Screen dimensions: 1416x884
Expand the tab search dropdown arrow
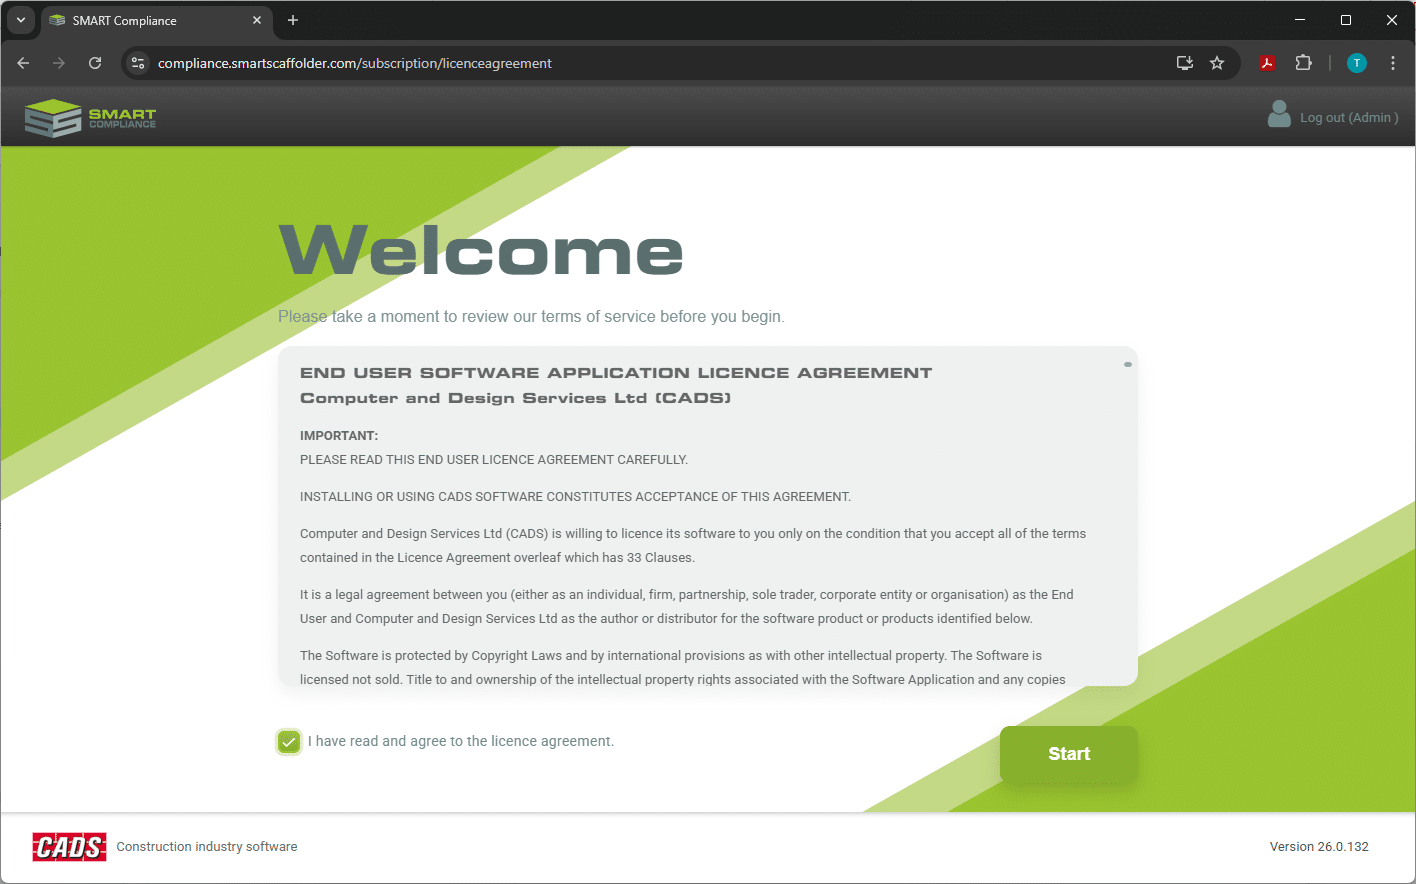point(20,20)
